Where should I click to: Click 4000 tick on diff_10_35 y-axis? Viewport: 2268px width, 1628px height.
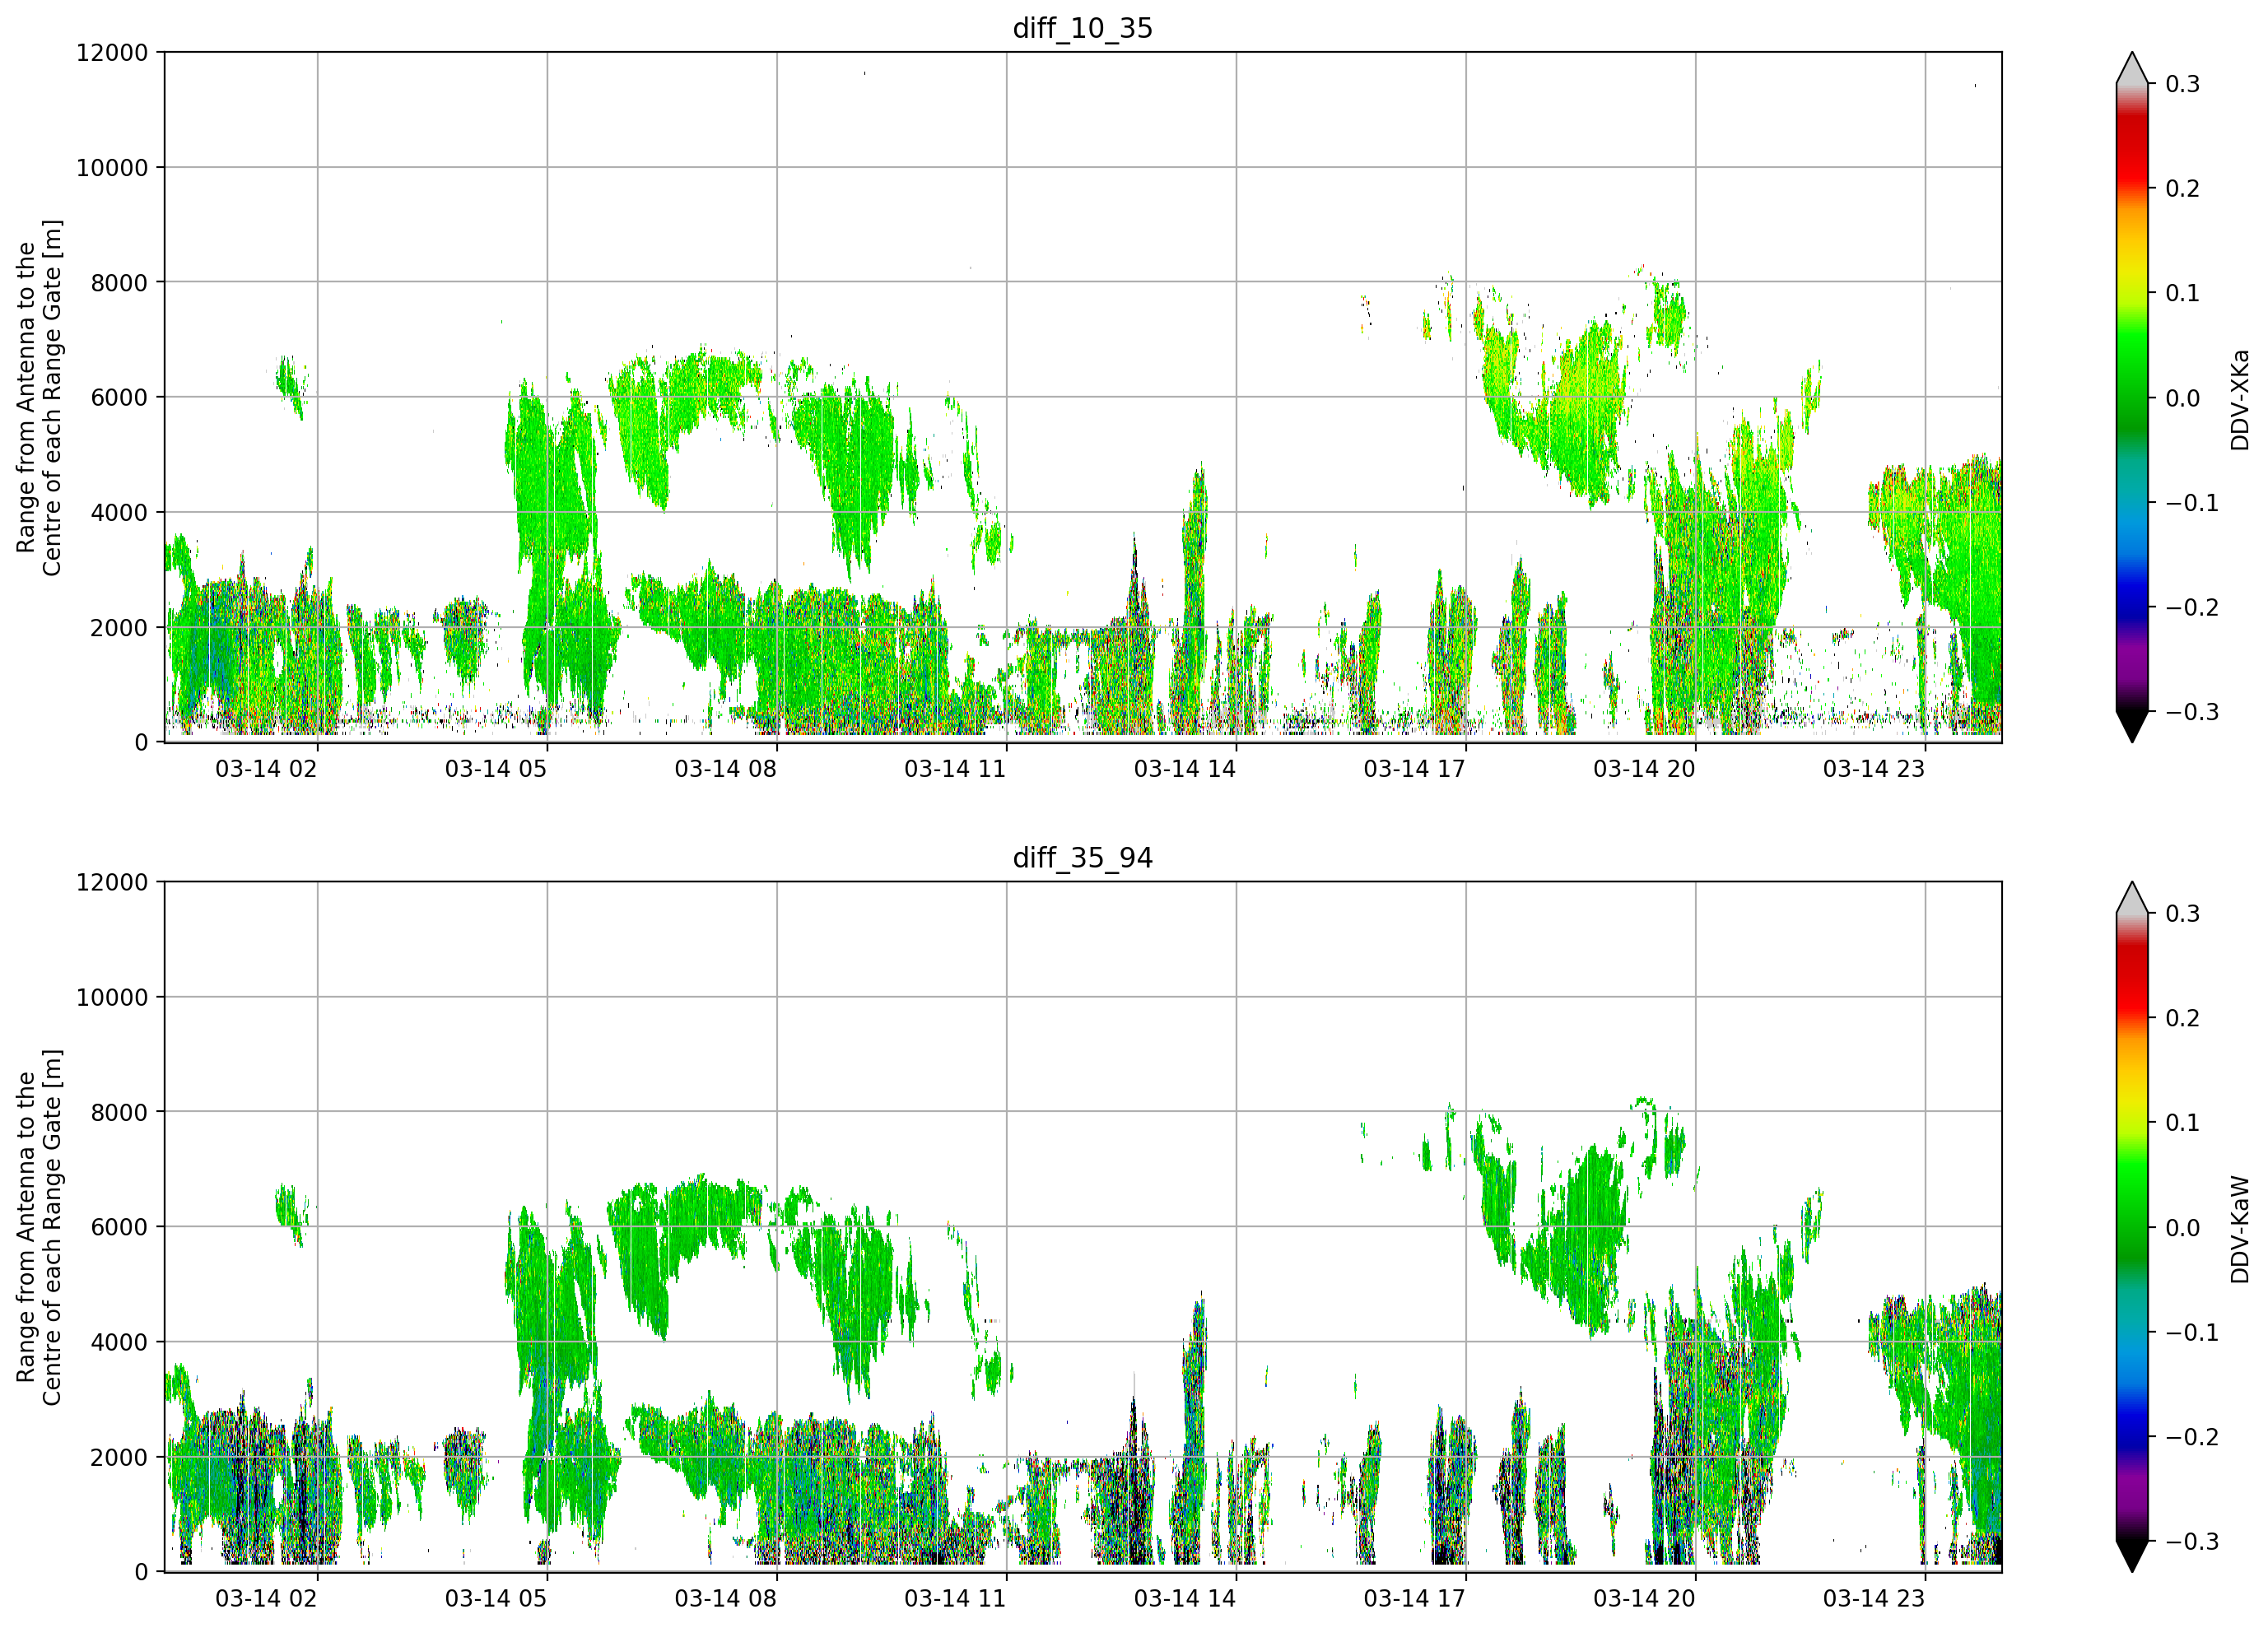pyautogui.click(x=119, y=513)
